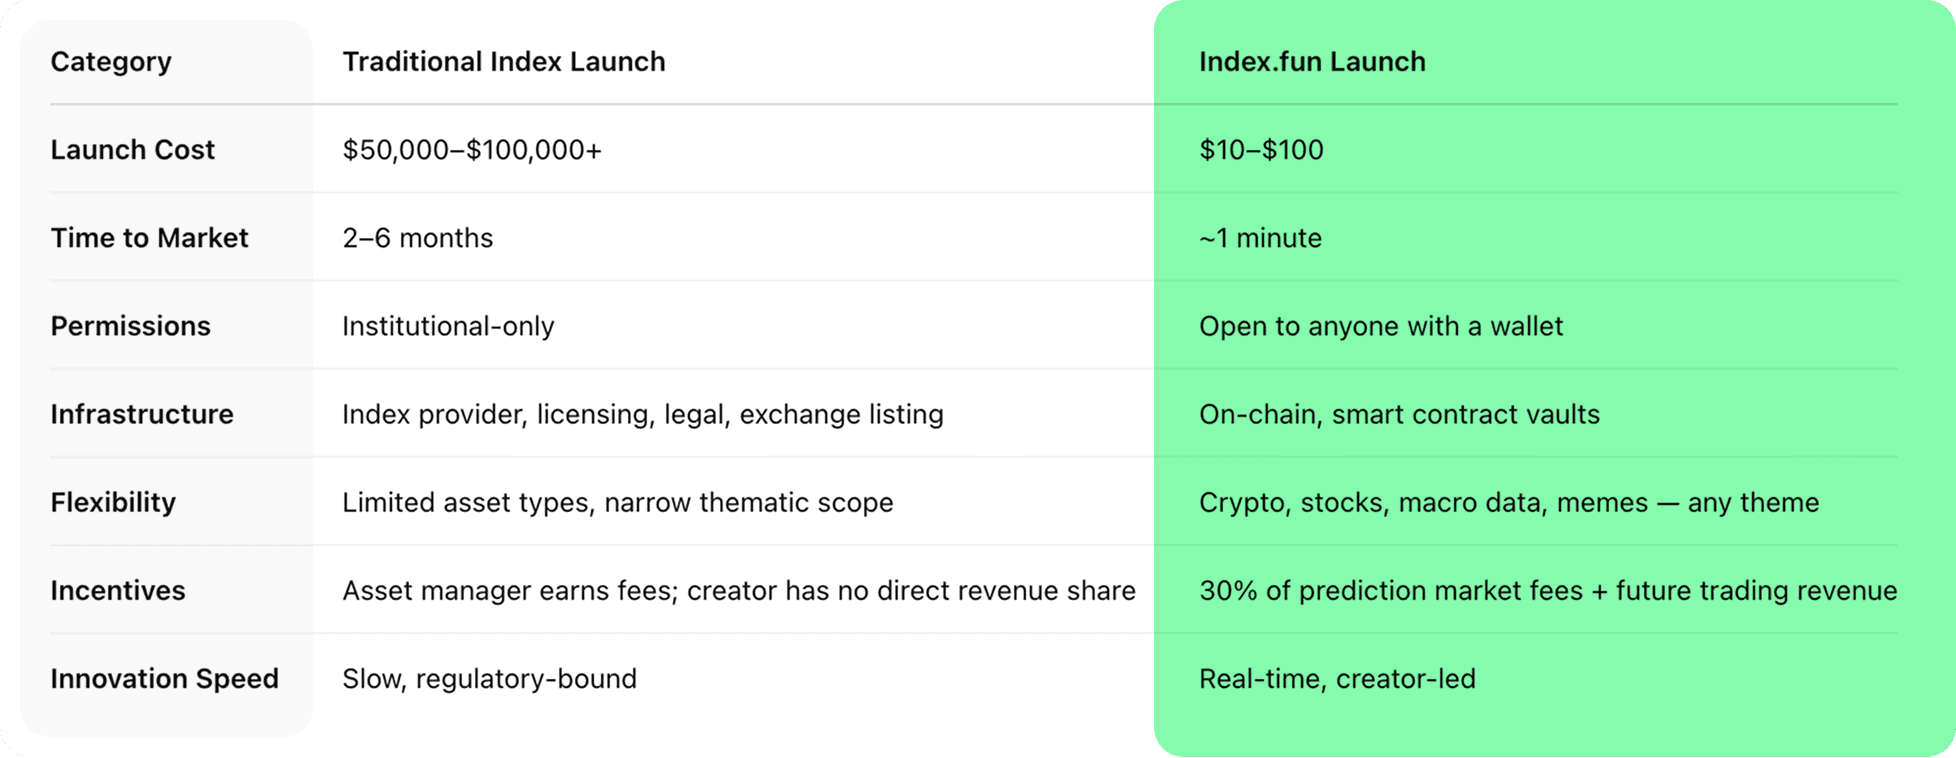Image resolution: width=1956 pixels, height=758 pixels.
Task: Select the Launch Cost row label
Action: point(133,150)
